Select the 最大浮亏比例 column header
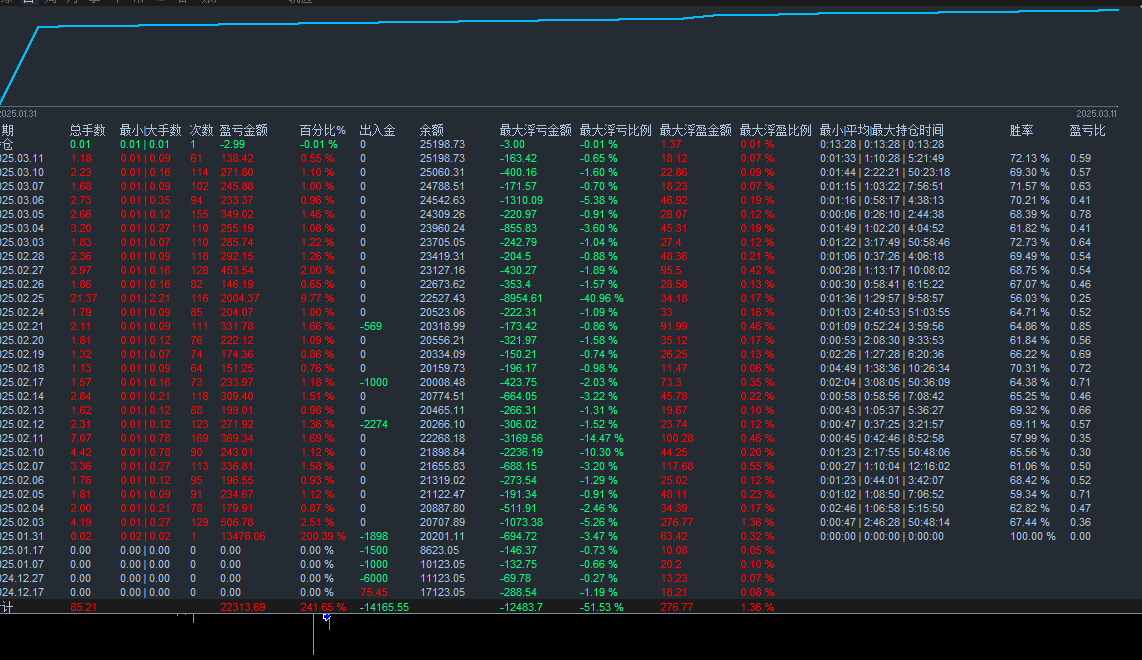Screen dimensions: 1142x660 point(615,130)
